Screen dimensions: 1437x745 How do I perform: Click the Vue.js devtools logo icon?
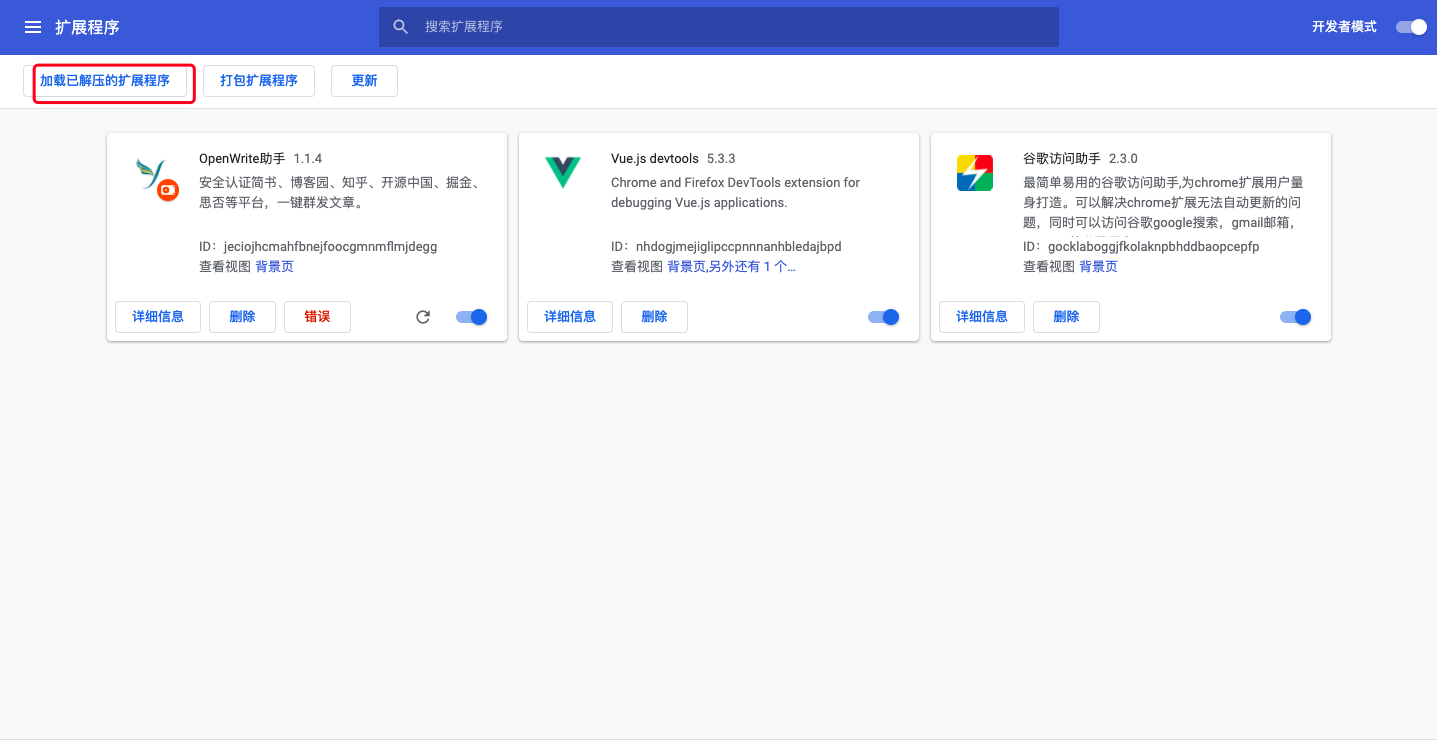tap(562, 173)
